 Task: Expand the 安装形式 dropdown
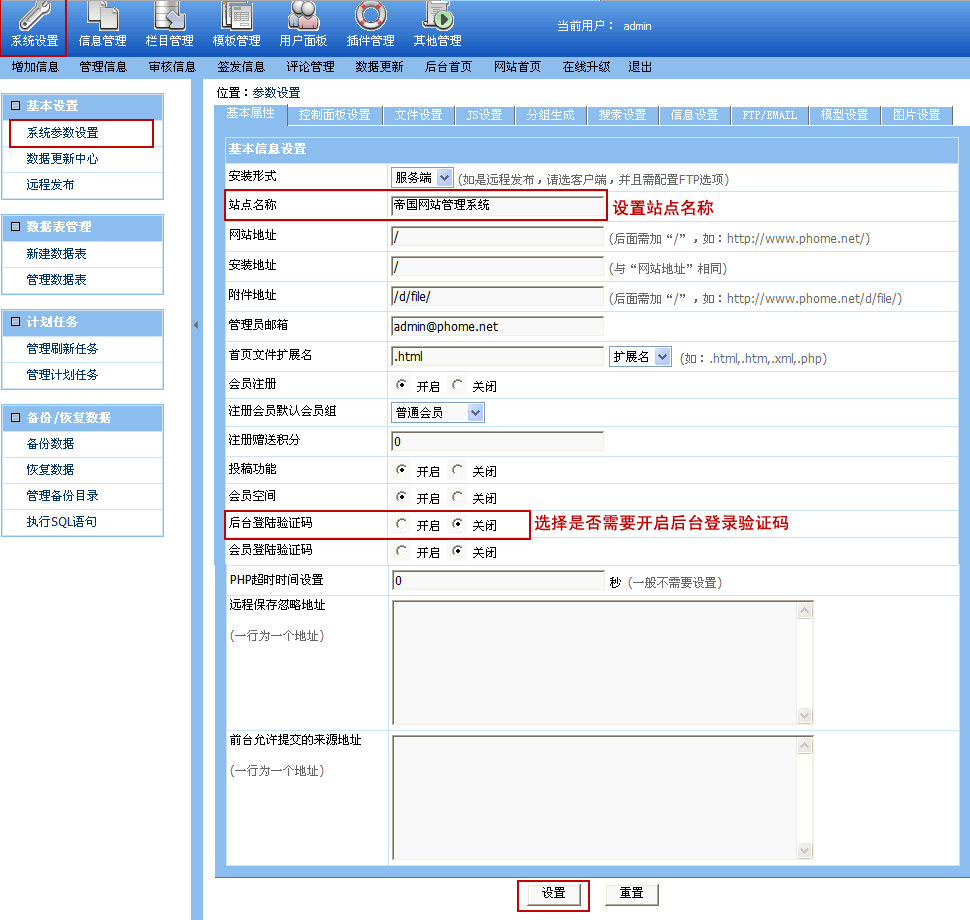pyautogui.click(x=444, y=177)
